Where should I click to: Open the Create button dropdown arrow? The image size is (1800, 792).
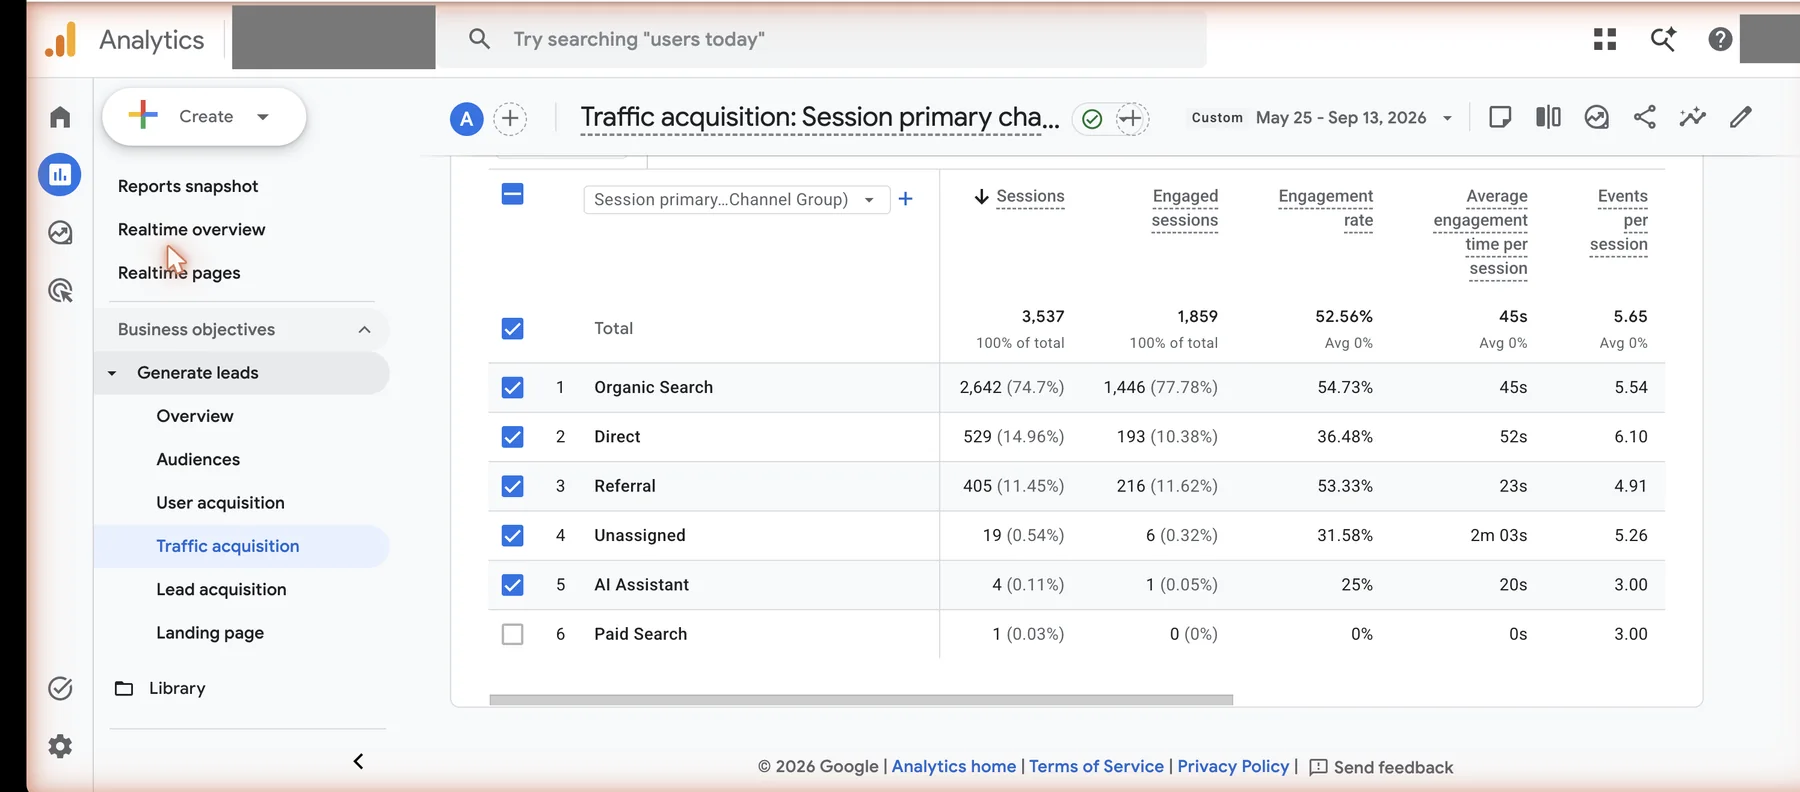pos(263,117)
